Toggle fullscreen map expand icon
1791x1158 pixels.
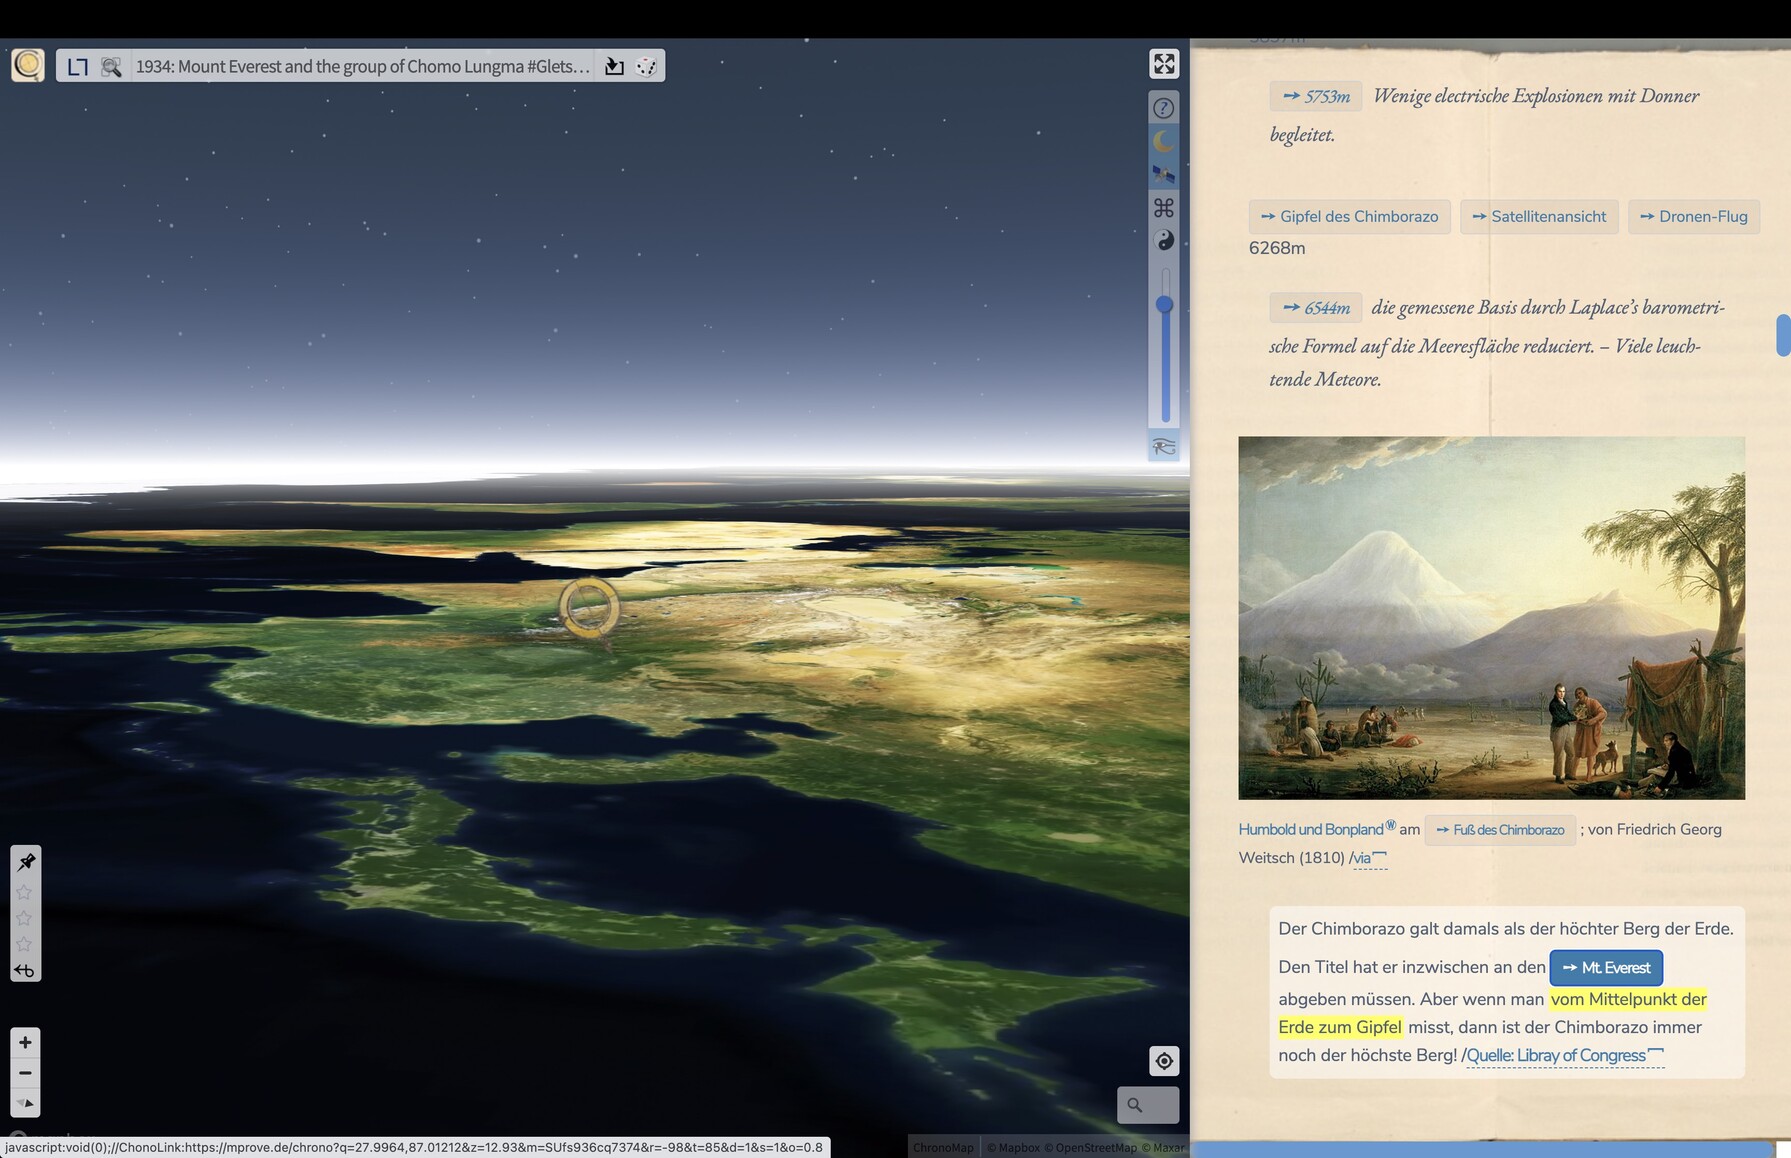pos(1164,64)
